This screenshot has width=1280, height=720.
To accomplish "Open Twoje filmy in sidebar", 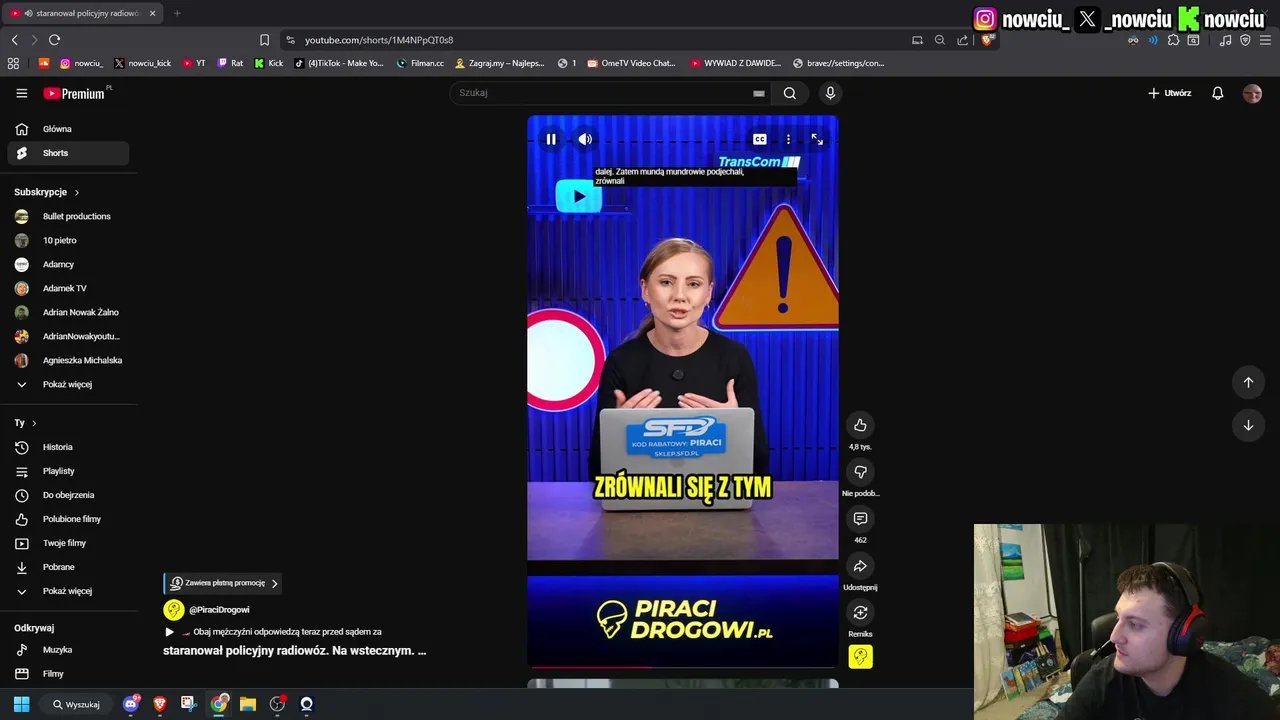I will pos(68,543).
